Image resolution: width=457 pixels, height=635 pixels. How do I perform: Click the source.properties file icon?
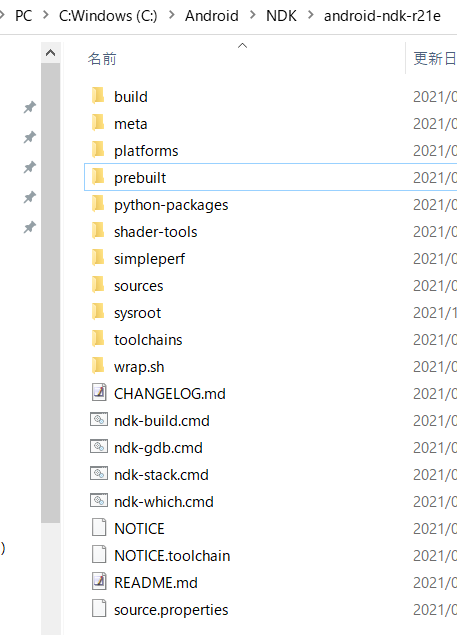[x=99, y=609]
